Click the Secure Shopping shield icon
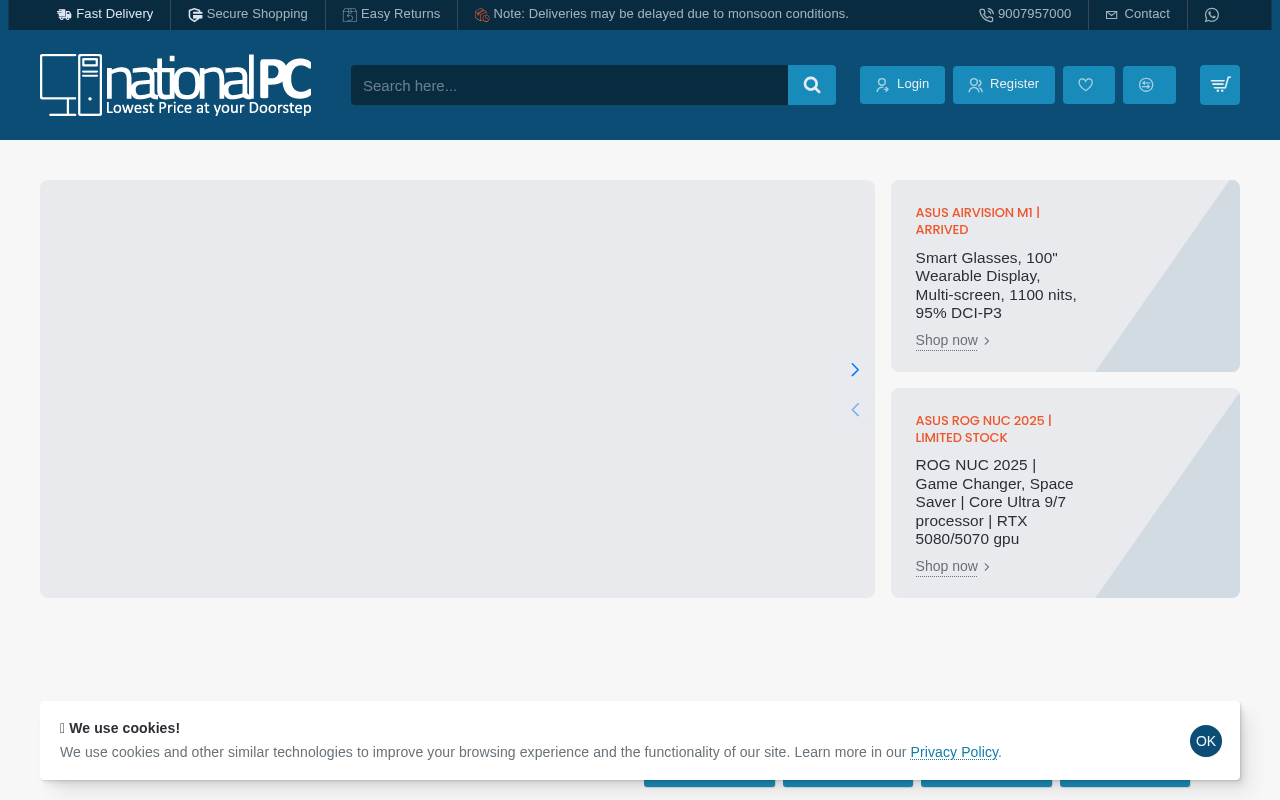This screenshot has width=1280, height=800. click(195, 15)
